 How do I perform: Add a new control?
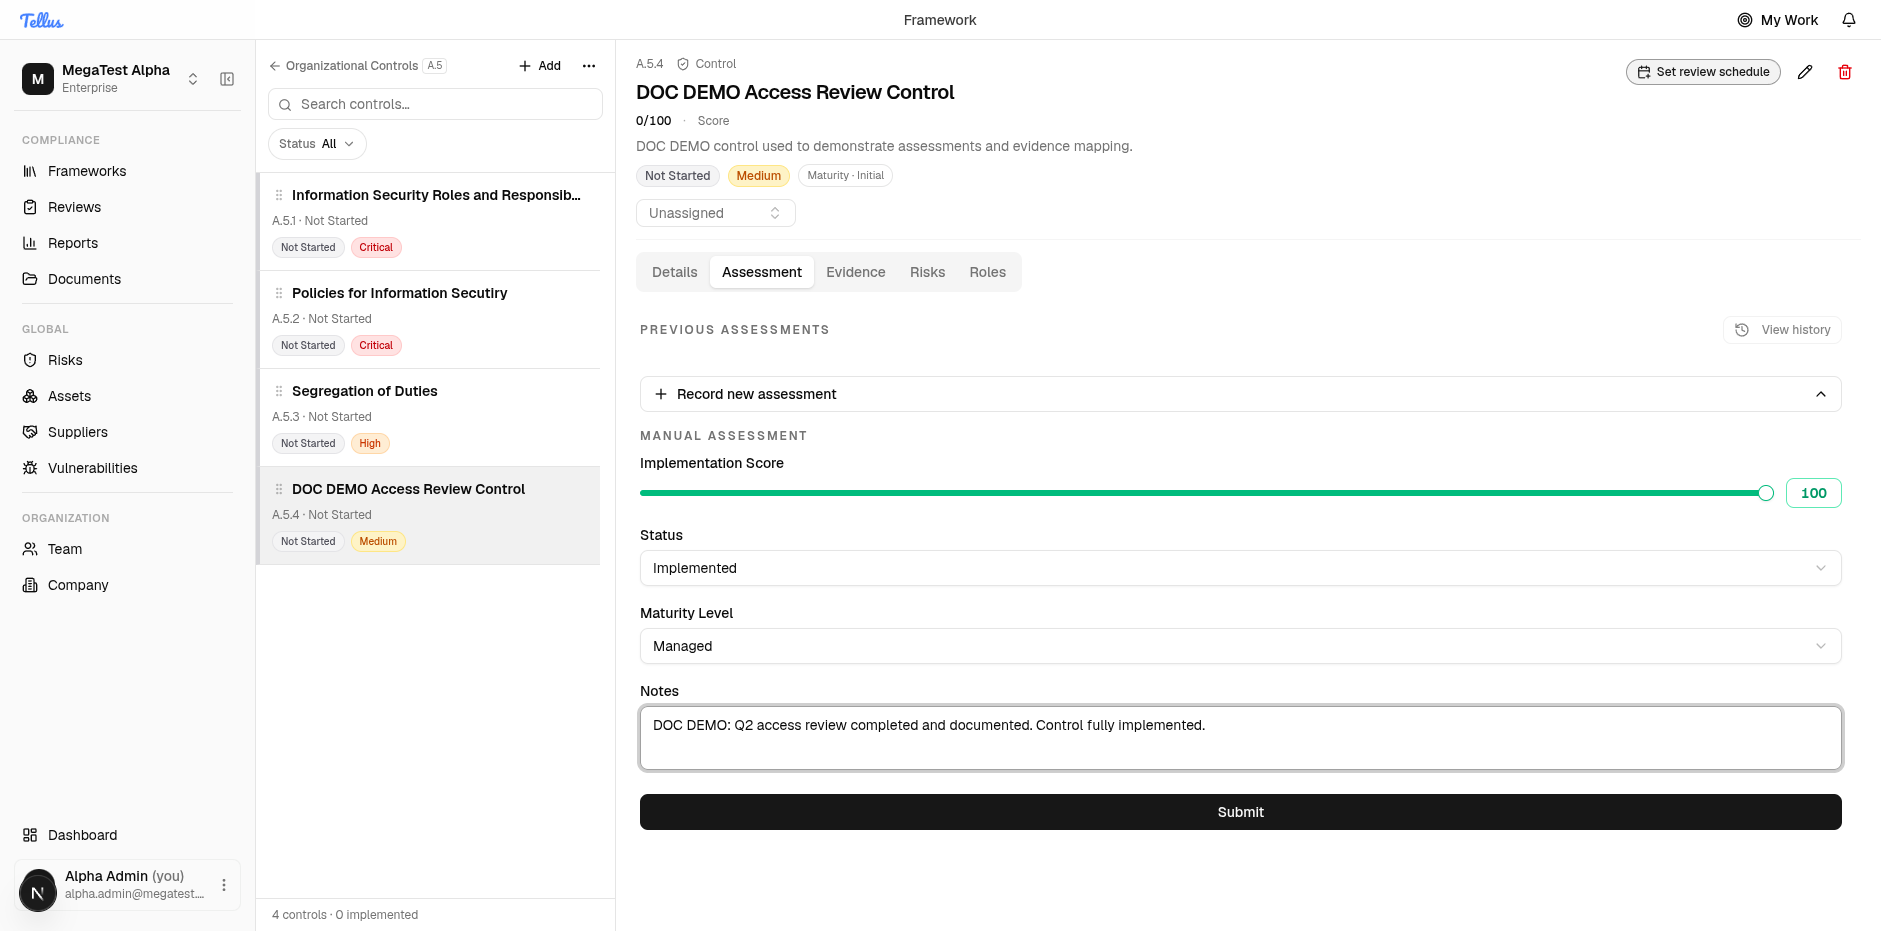point(540,66)
